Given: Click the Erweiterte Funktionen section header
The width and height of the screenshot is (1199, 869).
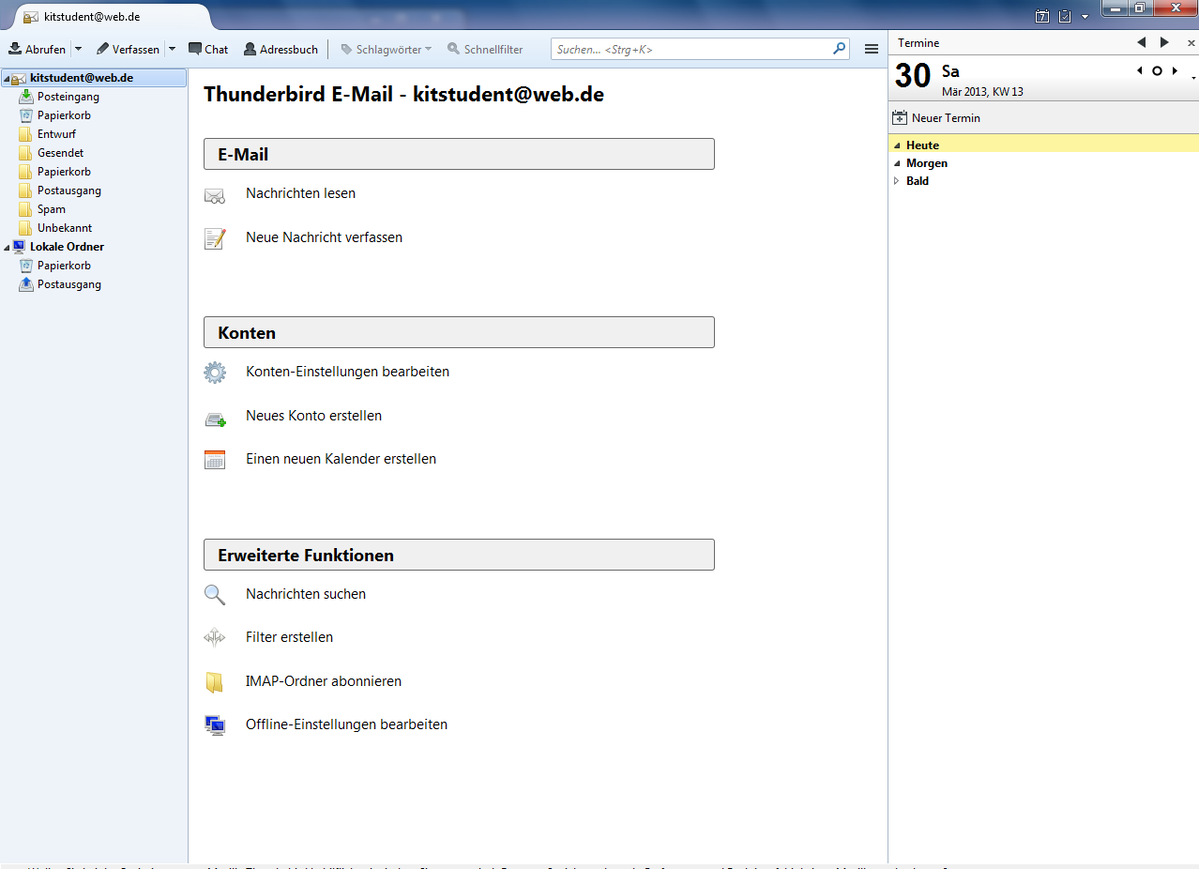Looking at the screenshot, I should tap(459, 555).
